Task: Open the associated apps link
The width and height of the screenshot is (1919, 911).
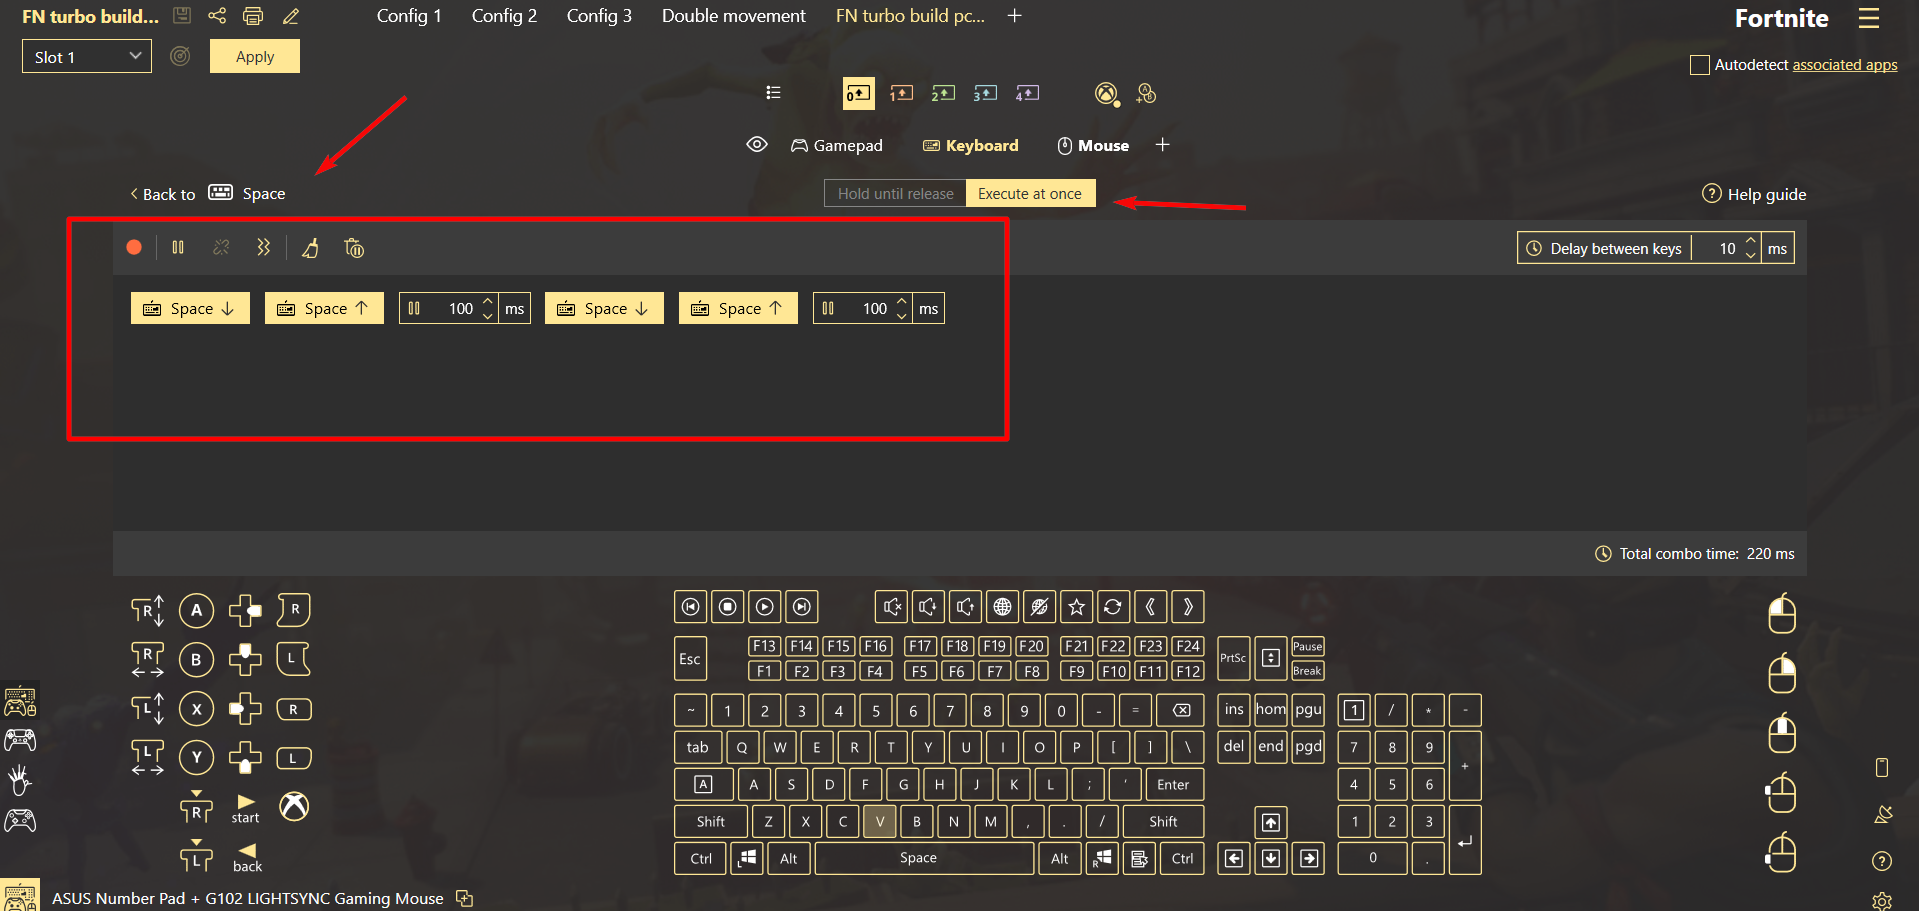Action: pos(1844,65)
